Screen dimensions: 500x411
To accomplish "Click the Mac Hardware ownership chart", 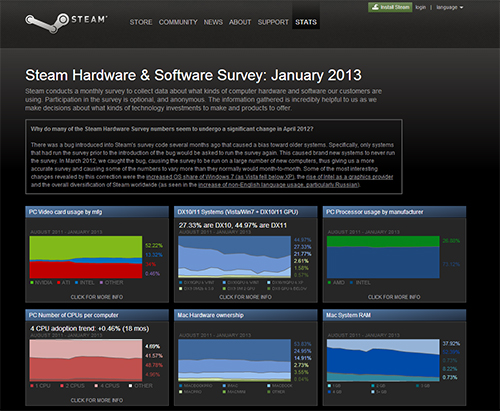I will click(x=234, y=360).
